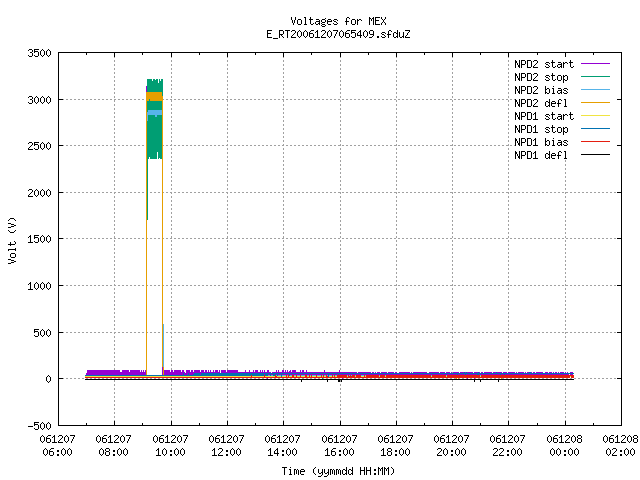Click the 061207 22:00 x-axis label
This screenshot has height=480, width=640.
point(507,446)
